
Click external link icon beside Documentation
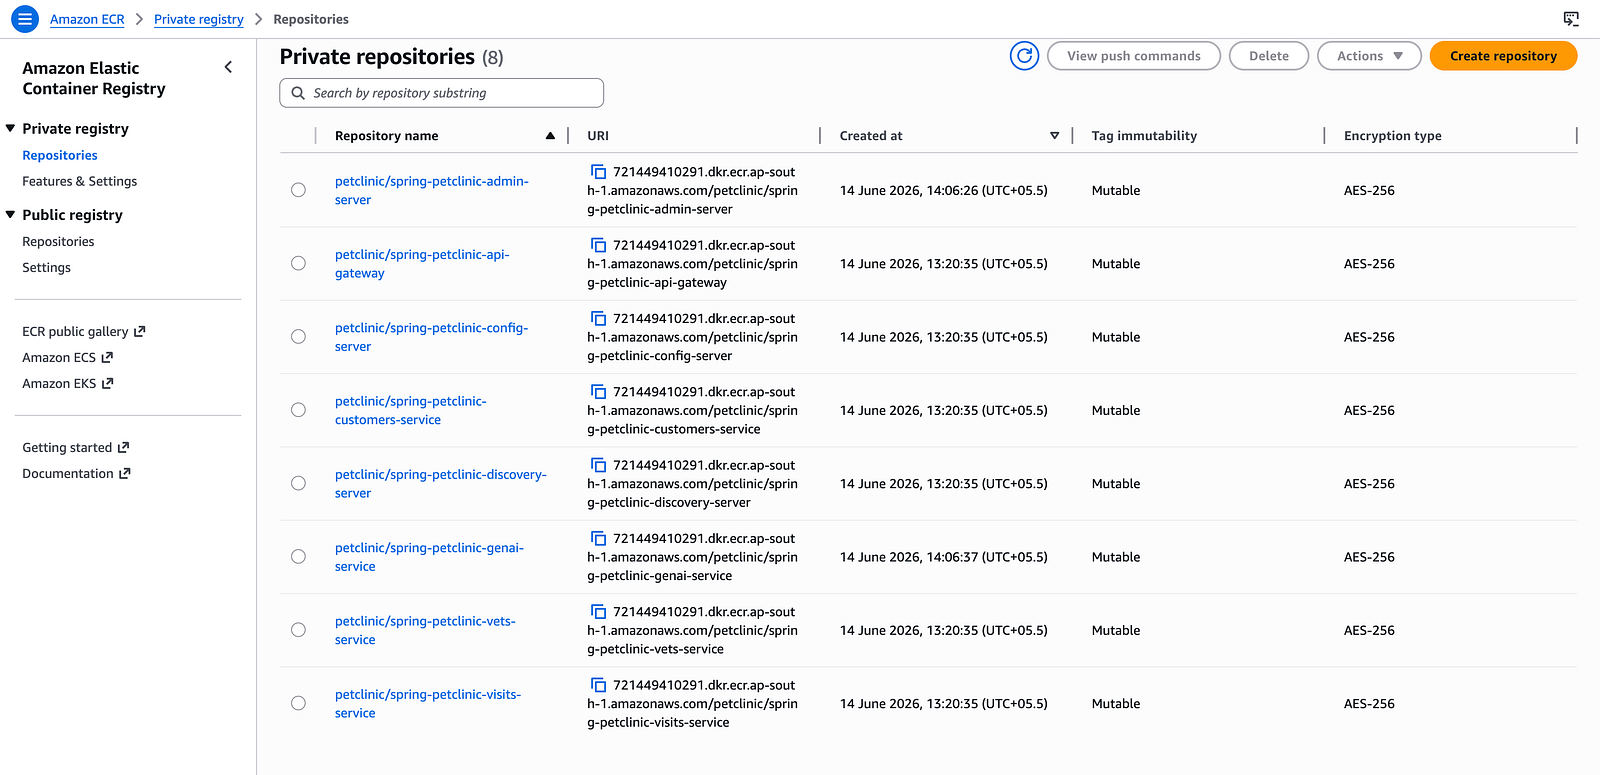[x=125, y=473]
